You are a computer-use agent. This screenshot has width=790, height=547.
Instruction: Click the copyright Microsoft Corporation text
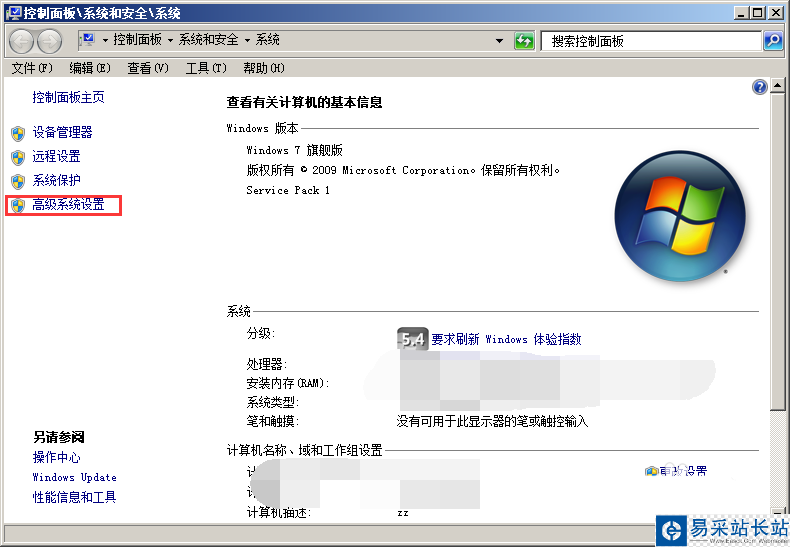[x=403, y=170]
